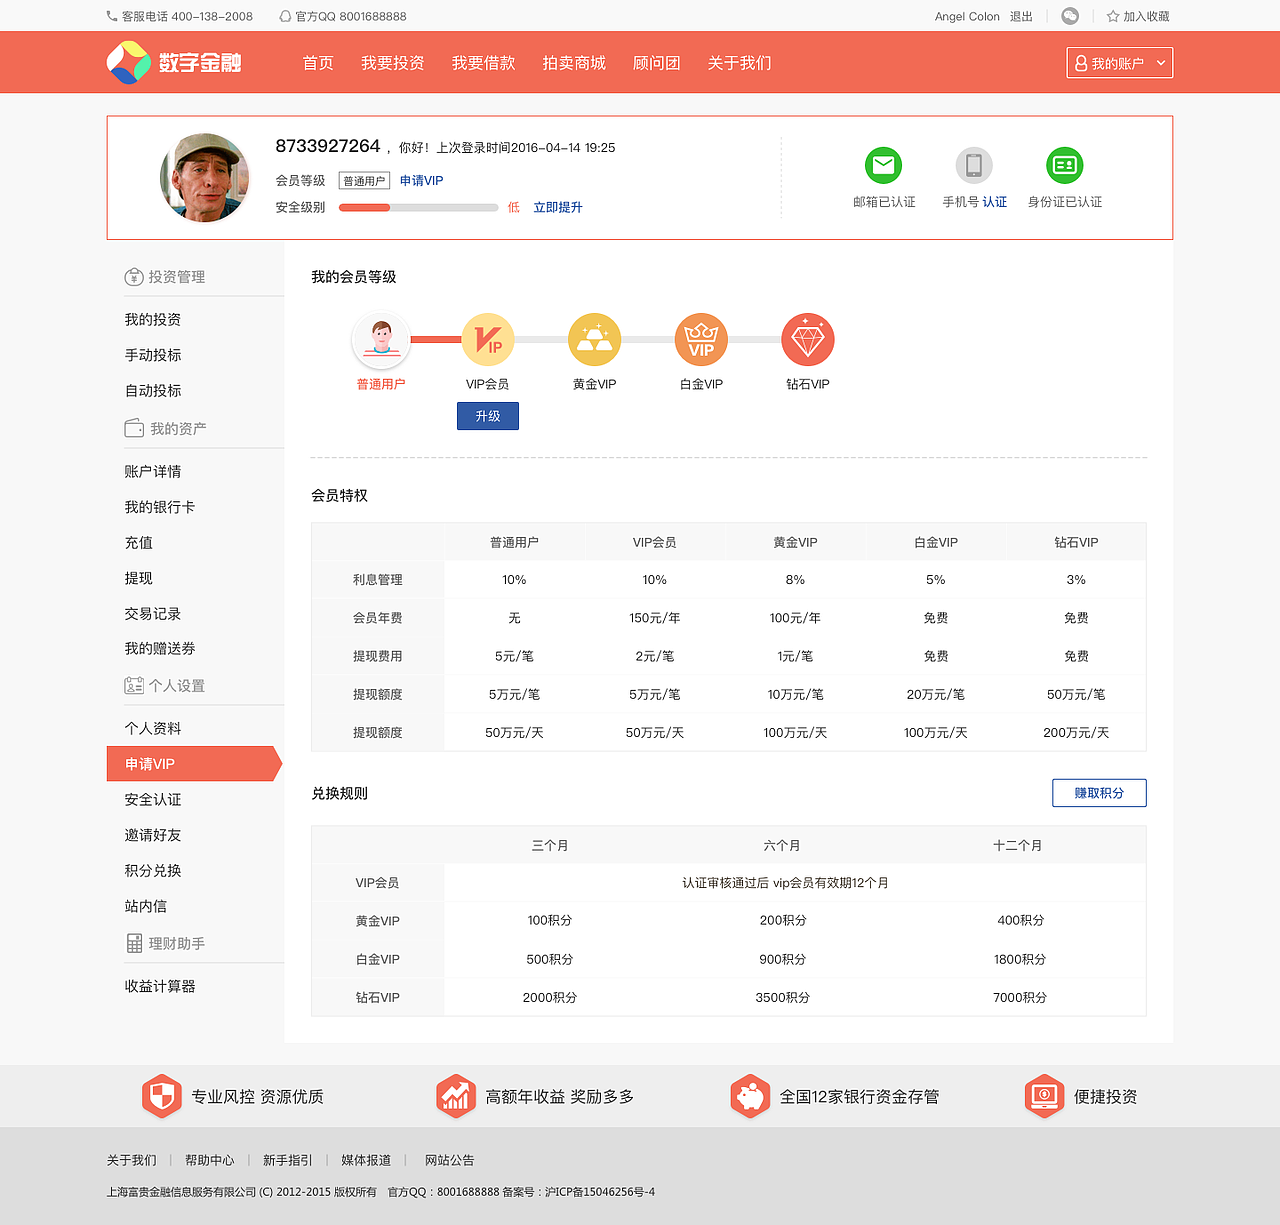1280x1225 pixels.
Task: Click the 7000积分 table cell
Action: click(x=1020, y=997)
